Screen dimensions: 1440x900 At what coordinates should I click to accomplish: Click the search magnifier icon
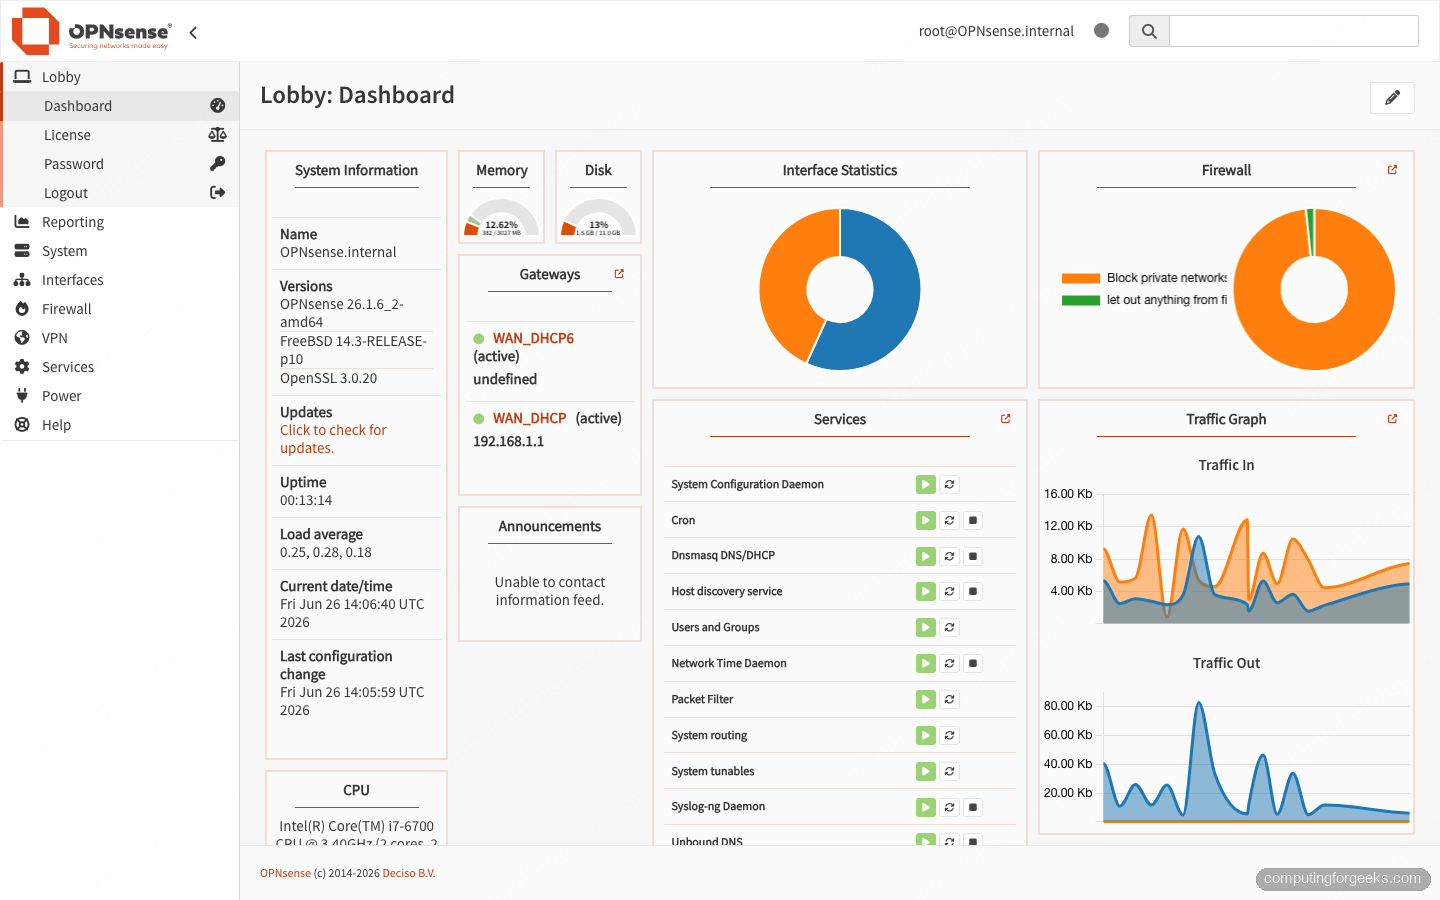[x=1149, y=31]
